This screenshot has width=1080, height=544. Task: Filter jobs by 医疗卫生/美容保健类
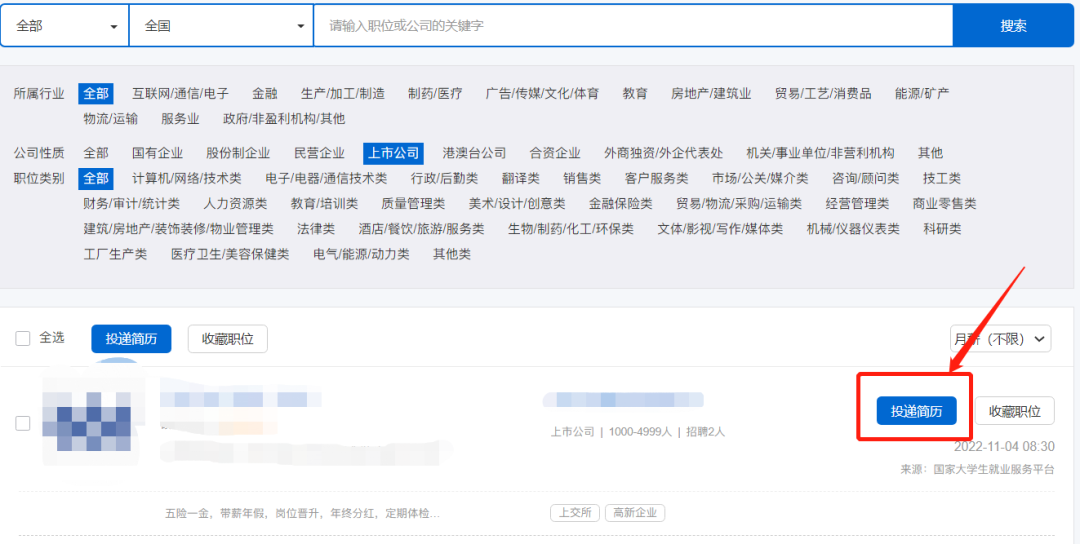pyautogui.click(x=230, y=254)
